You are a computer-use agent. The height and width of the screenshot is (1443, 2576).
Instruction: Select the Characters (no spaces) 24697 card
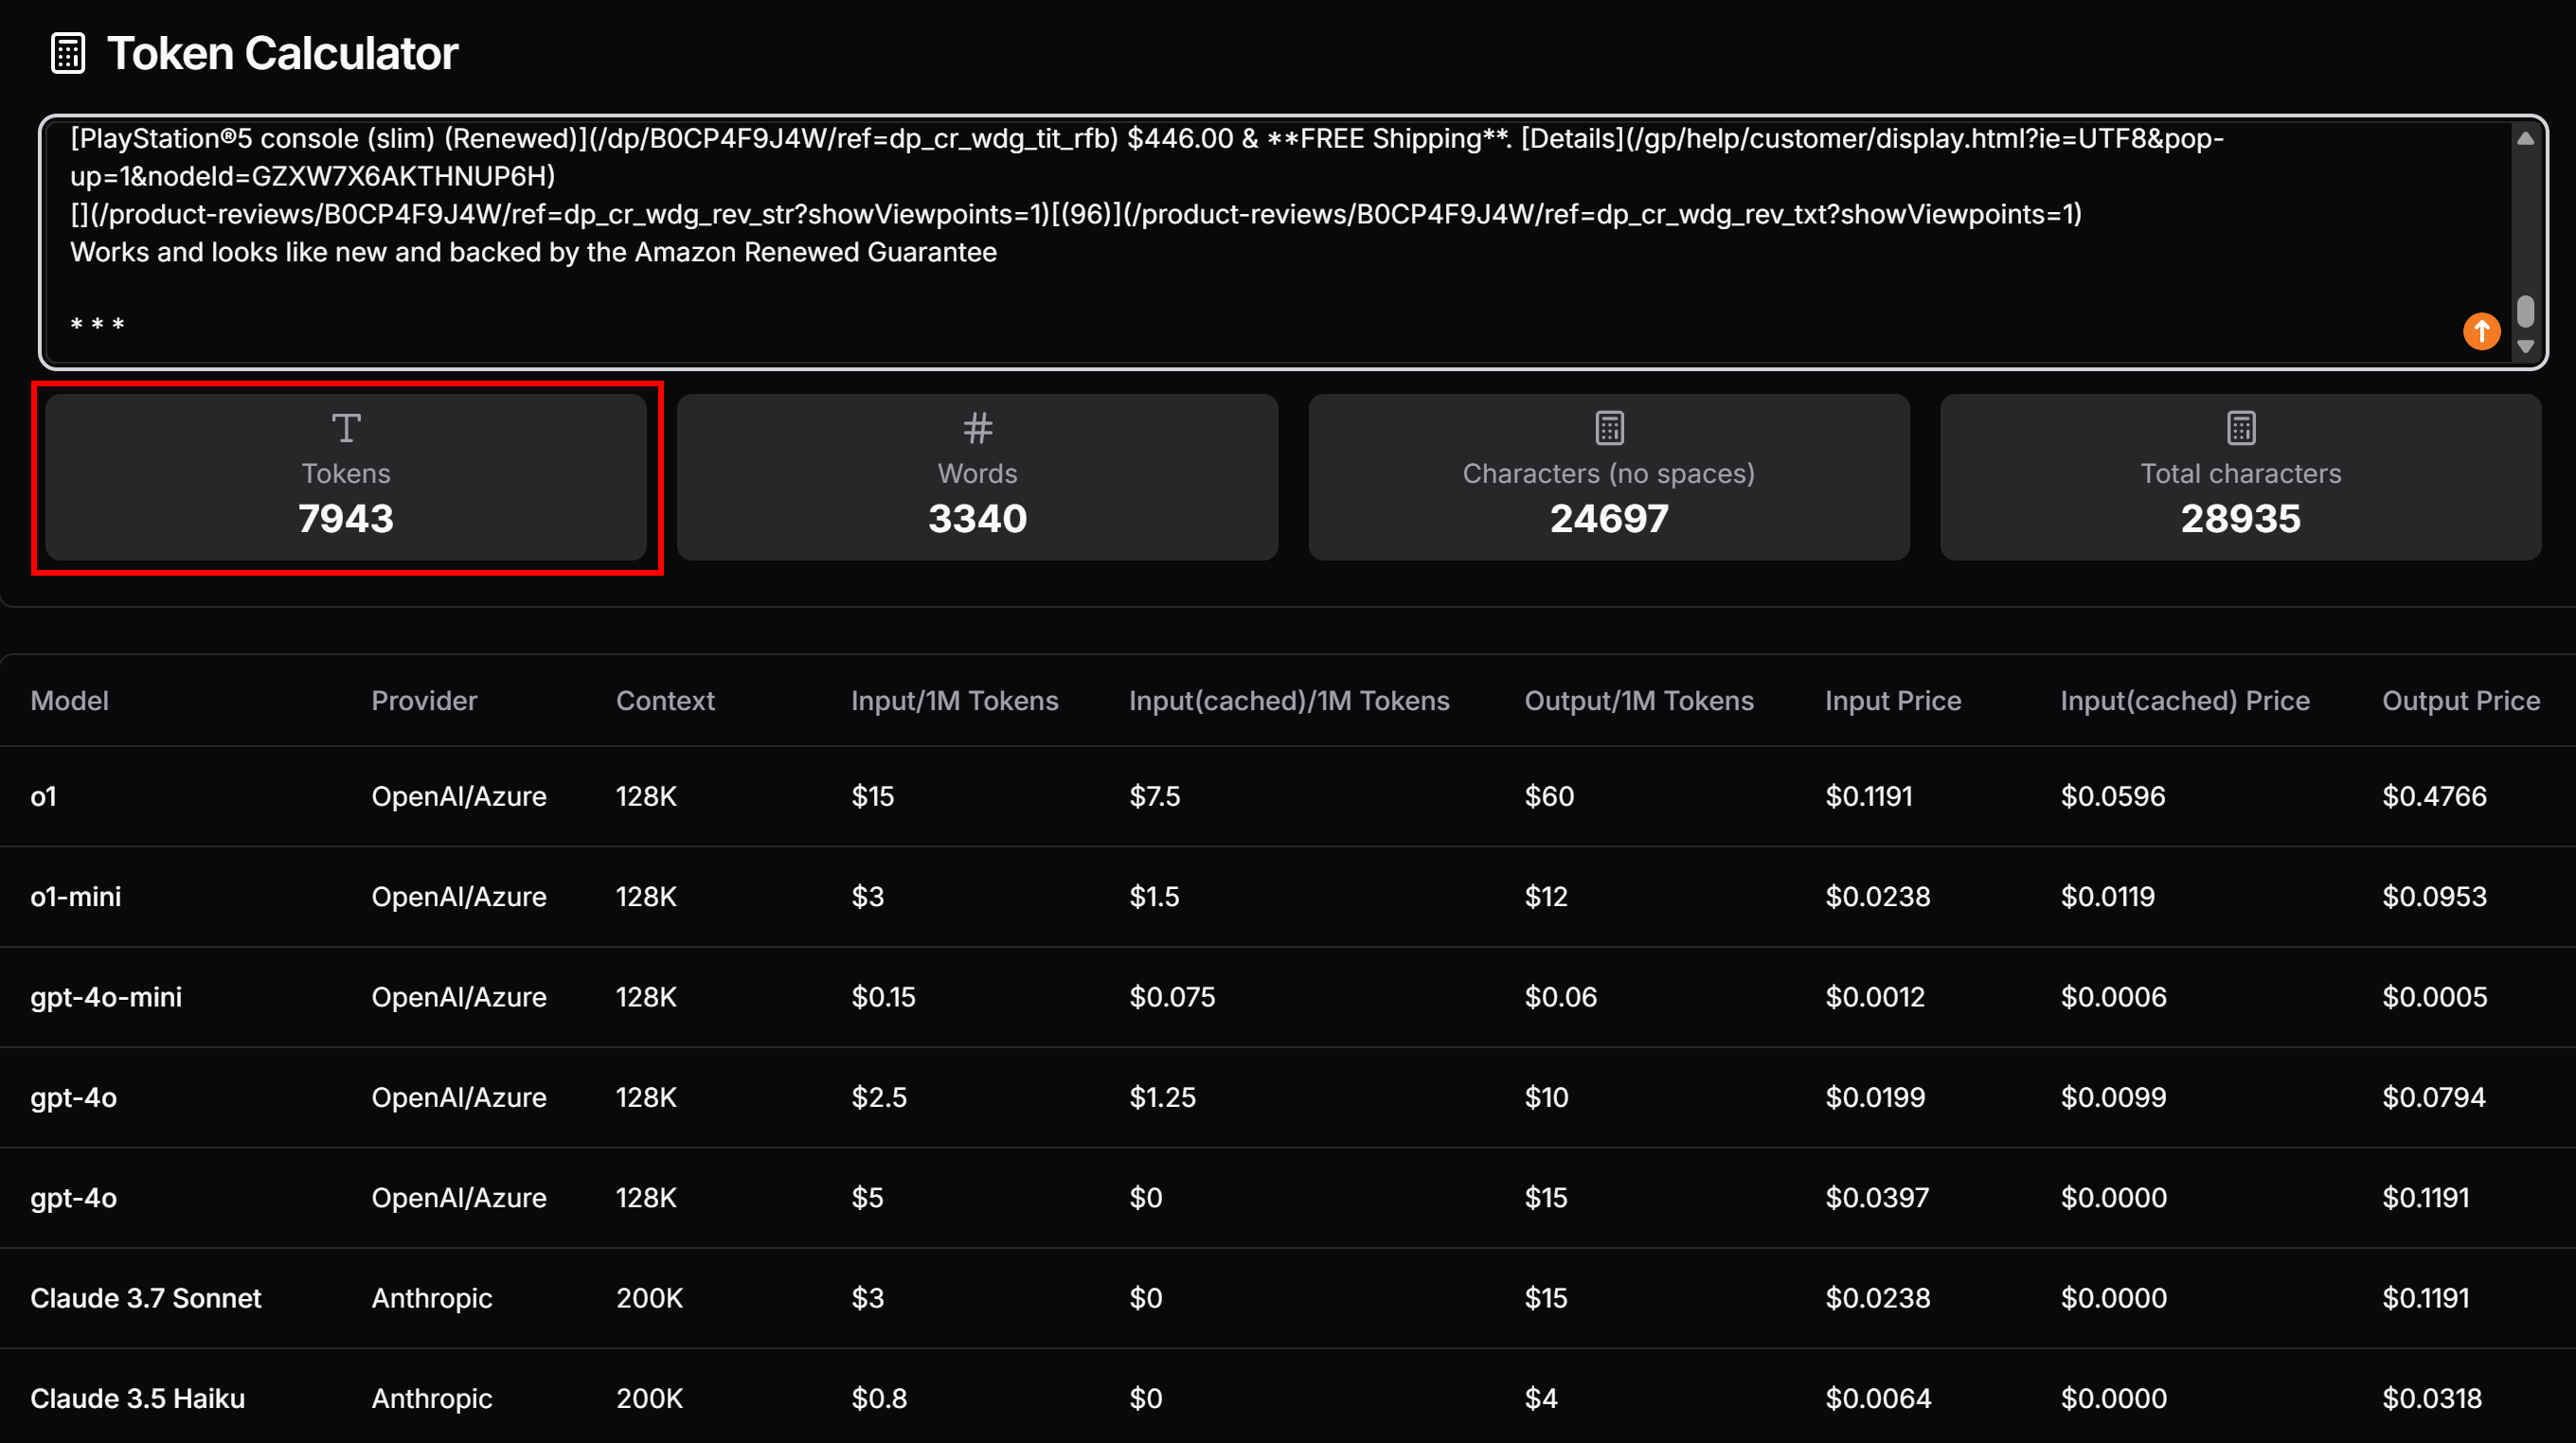point(1609,477)
